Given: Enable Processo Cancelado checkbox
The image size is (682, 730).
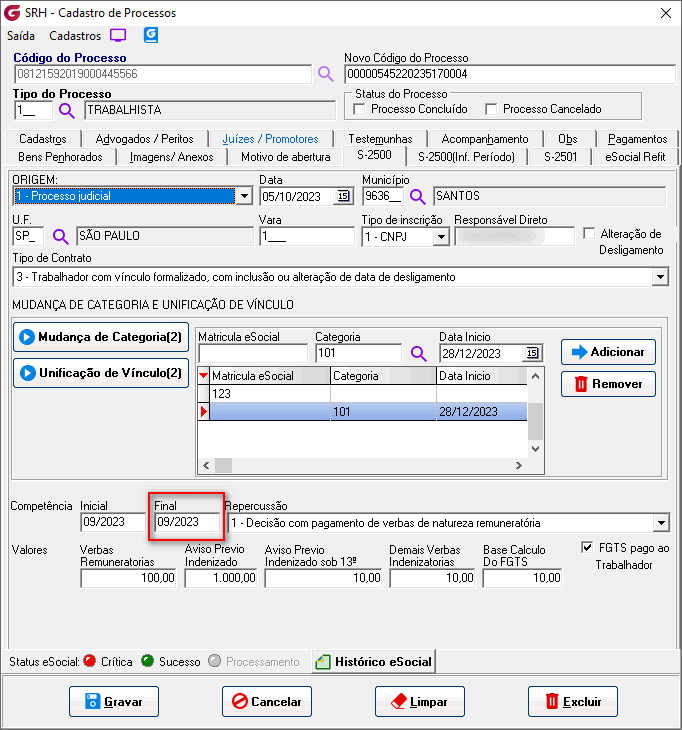Looking at the screenshot, I should point(491,109).
